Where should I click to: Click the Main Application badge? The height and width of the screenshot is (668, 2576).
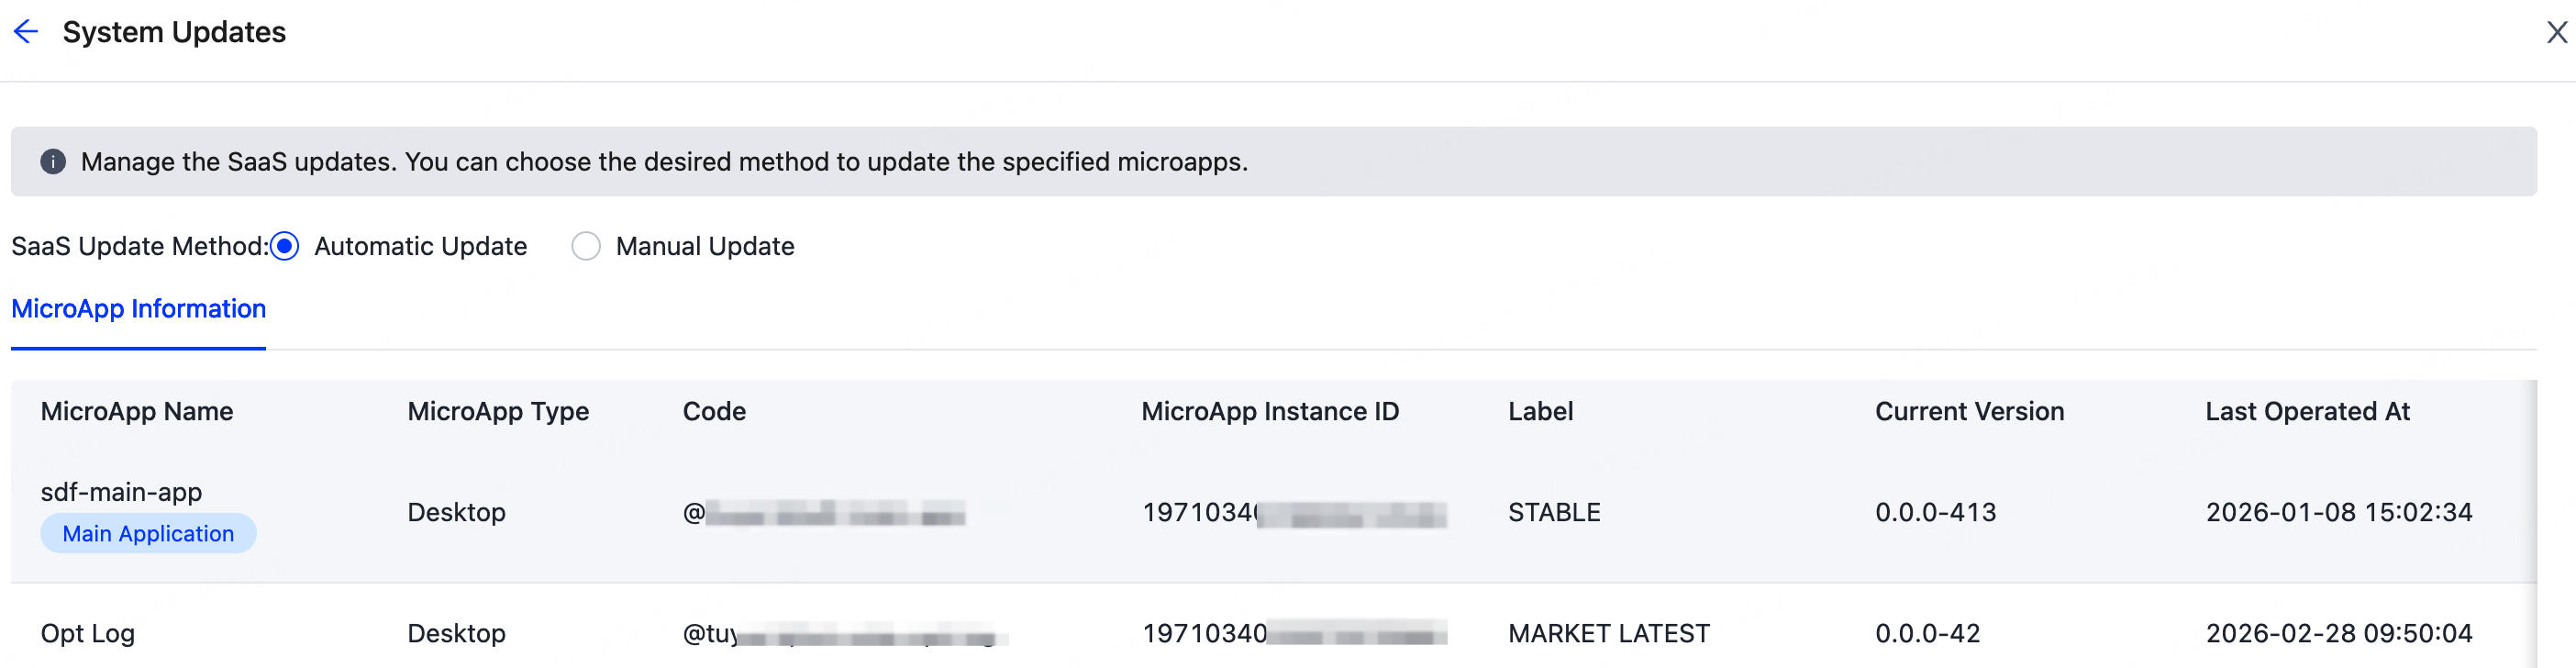[147, 533]
